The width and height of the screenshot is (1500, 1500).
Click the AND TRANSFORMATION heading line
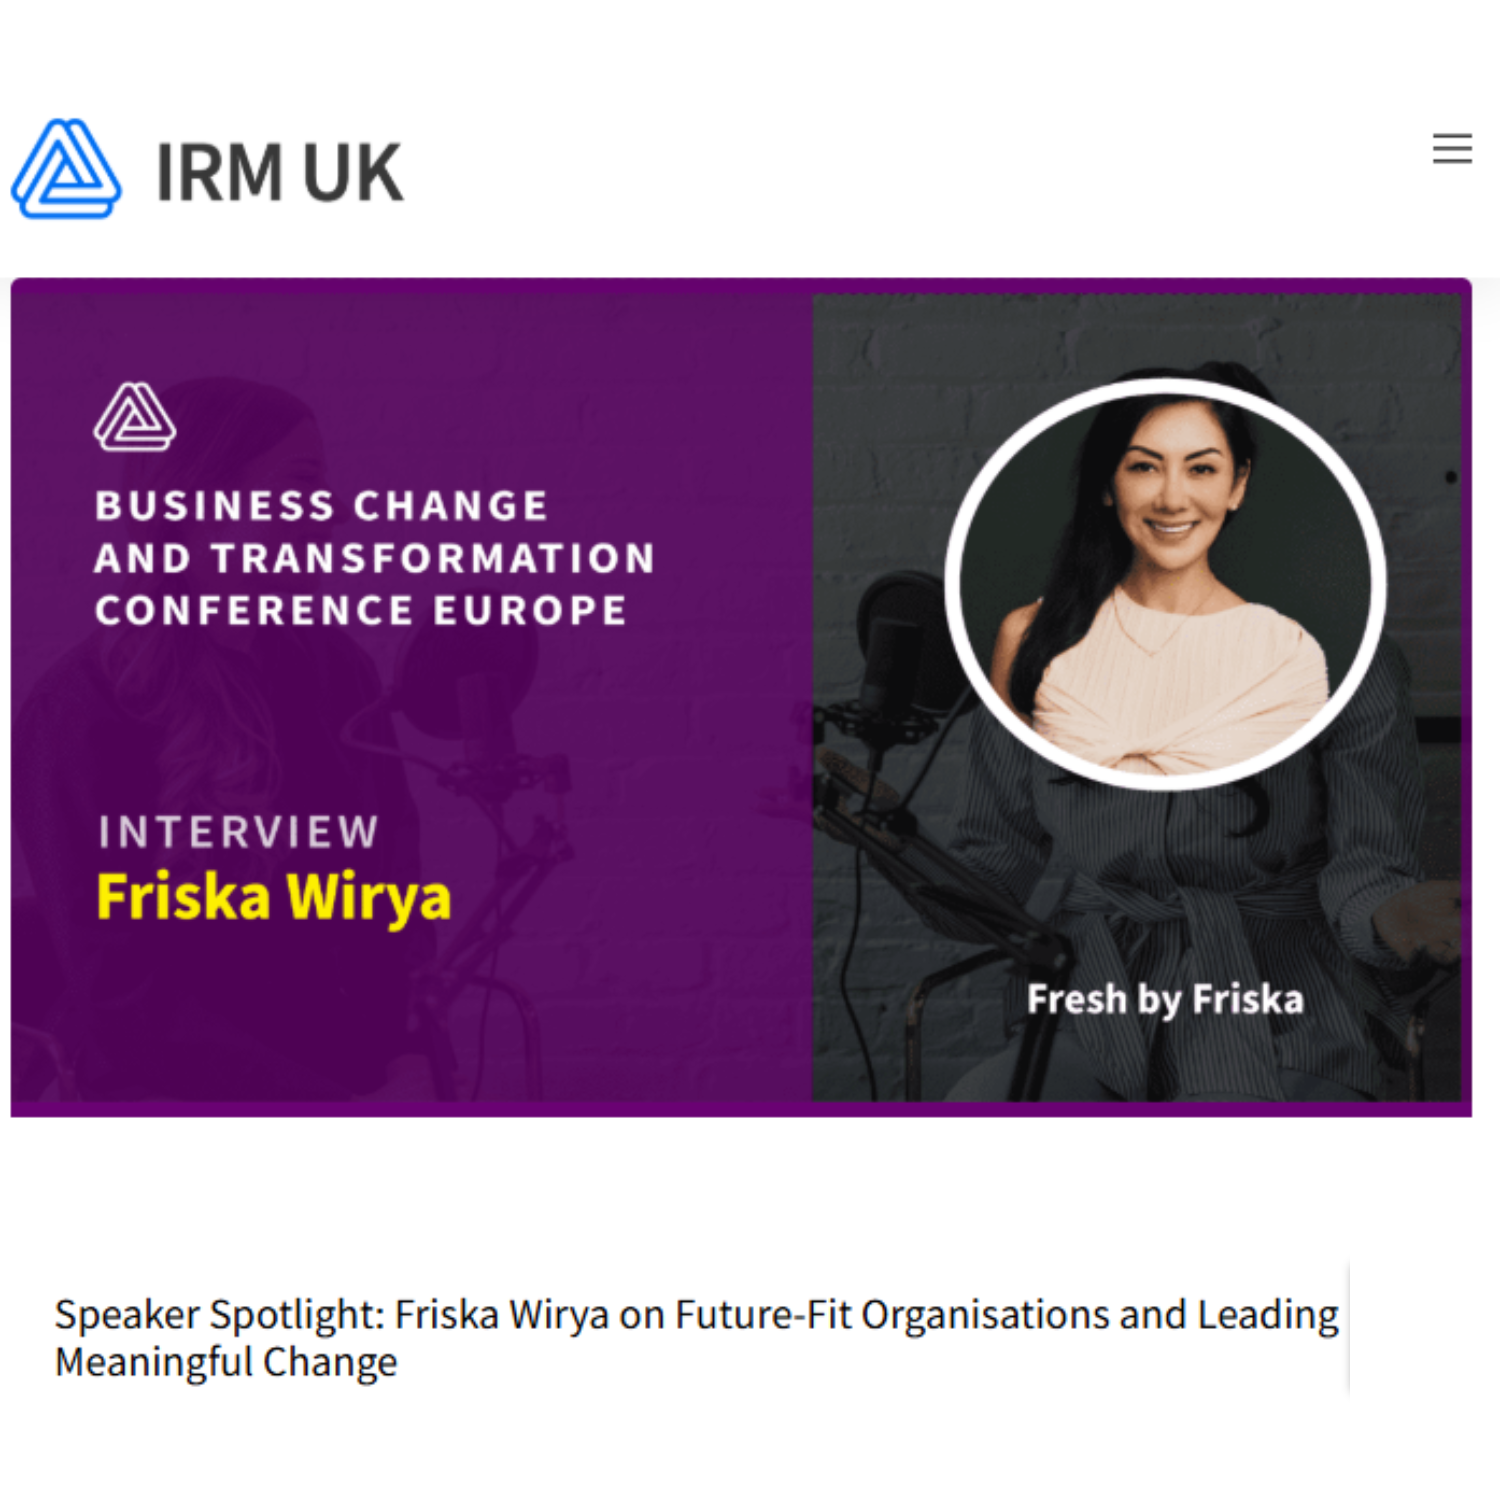375,558
